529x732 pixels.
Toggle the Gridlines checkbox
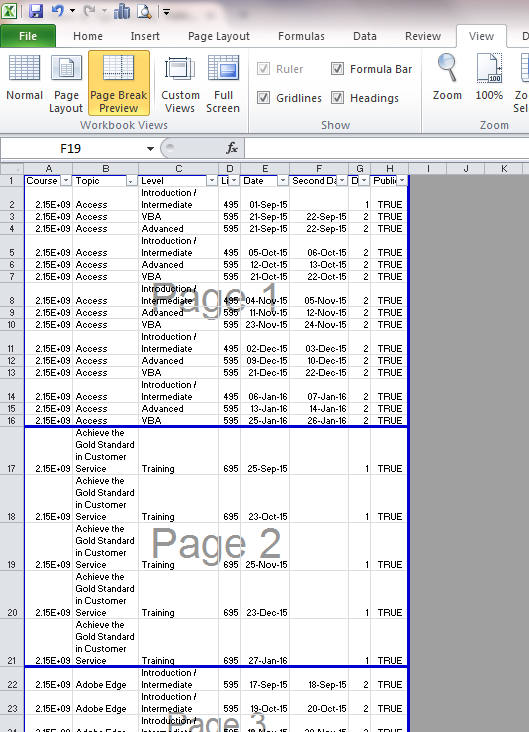pyautogui.click(x=263, y=98)
